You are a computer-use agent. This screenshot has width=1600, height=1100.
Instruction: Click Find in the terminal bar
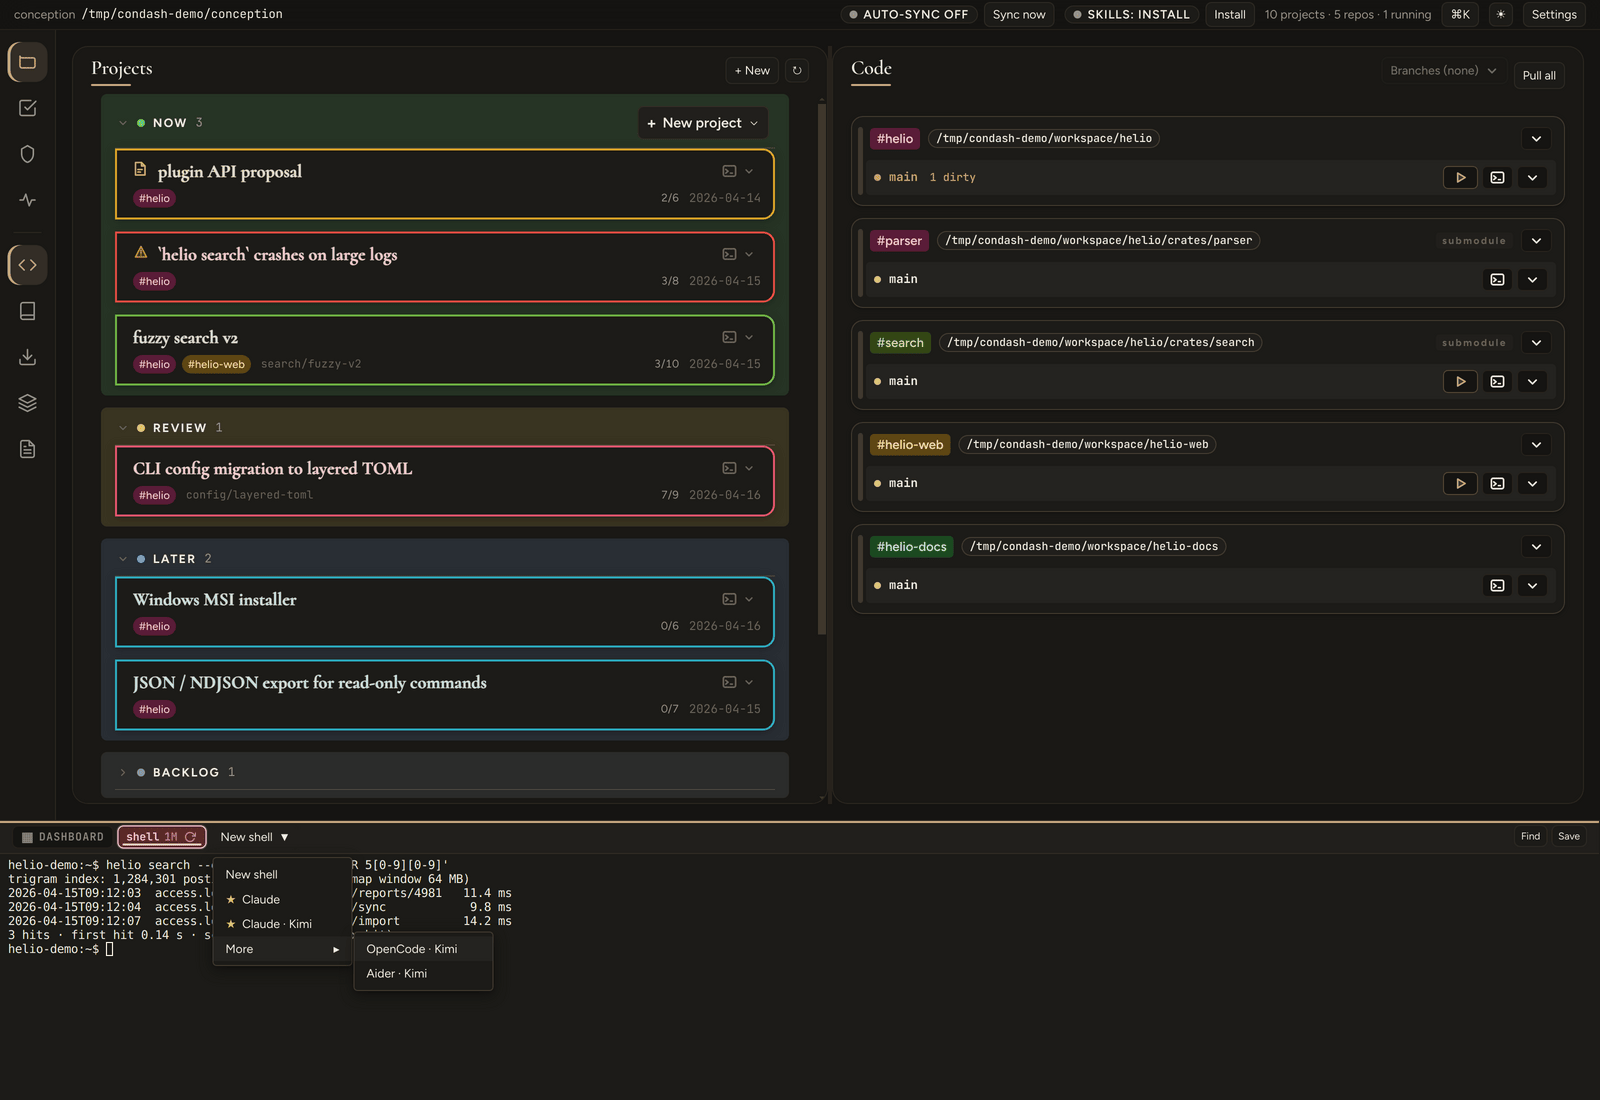pyautogui.click(x=1530, y=836)
